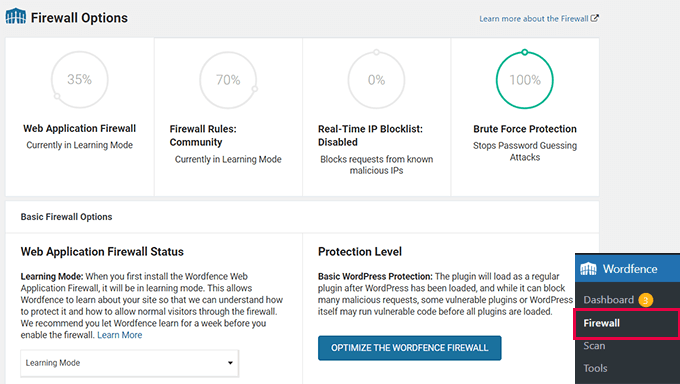
Task: Click the Learning Mode dropdown arrow
Action: [x=230, y=363]
